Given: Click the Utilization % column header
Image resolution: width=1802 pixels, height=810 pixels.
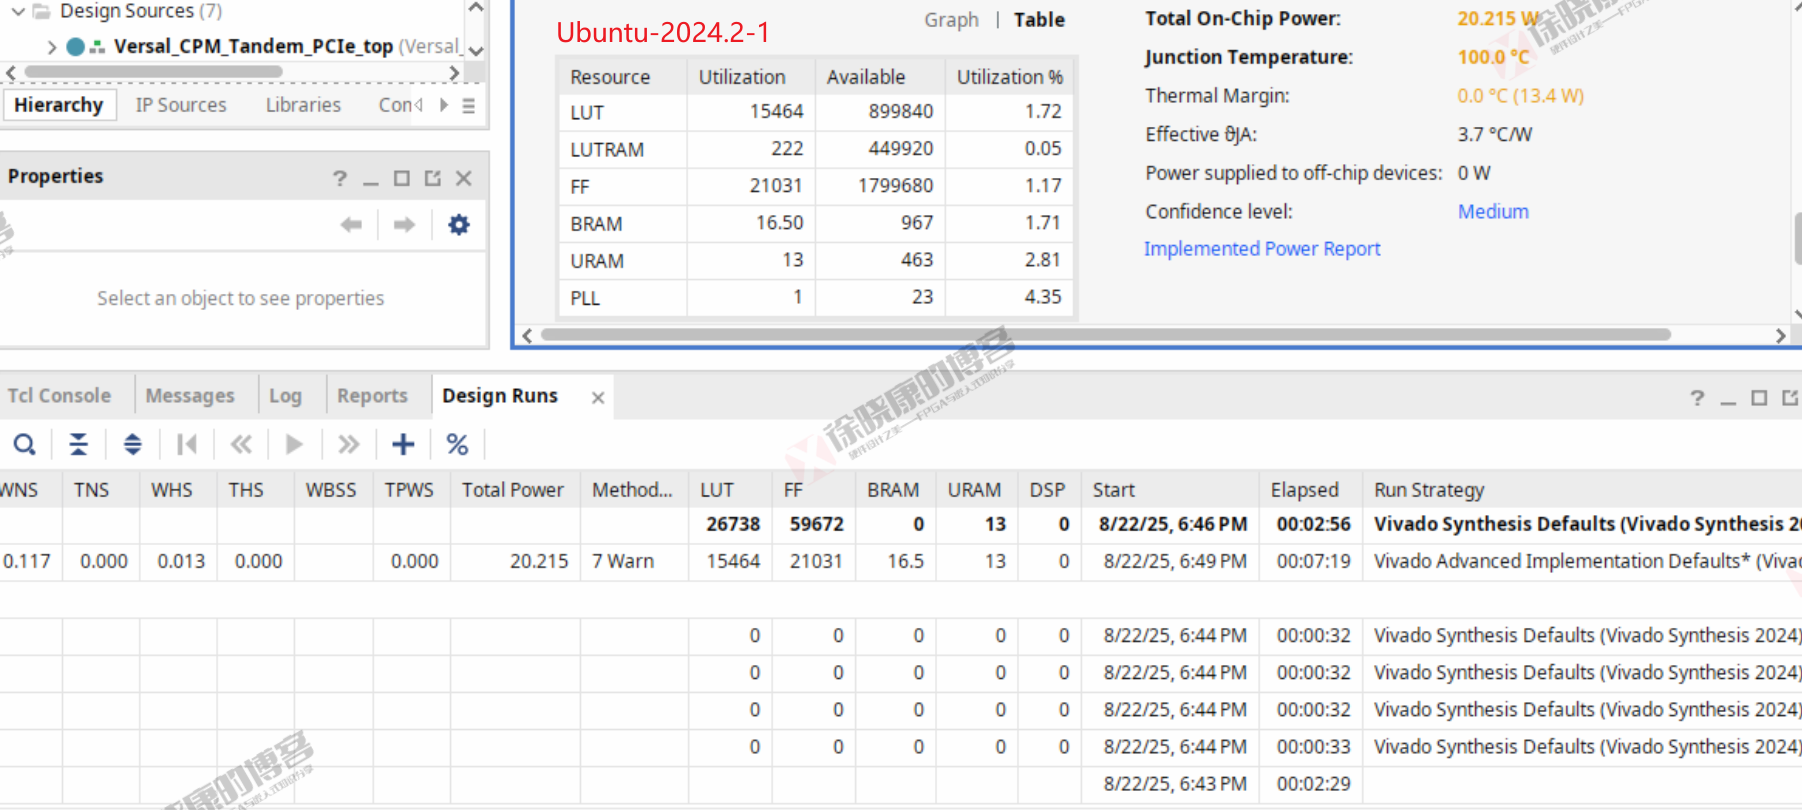Looking at the screenshot, I should click(1010, 77).
